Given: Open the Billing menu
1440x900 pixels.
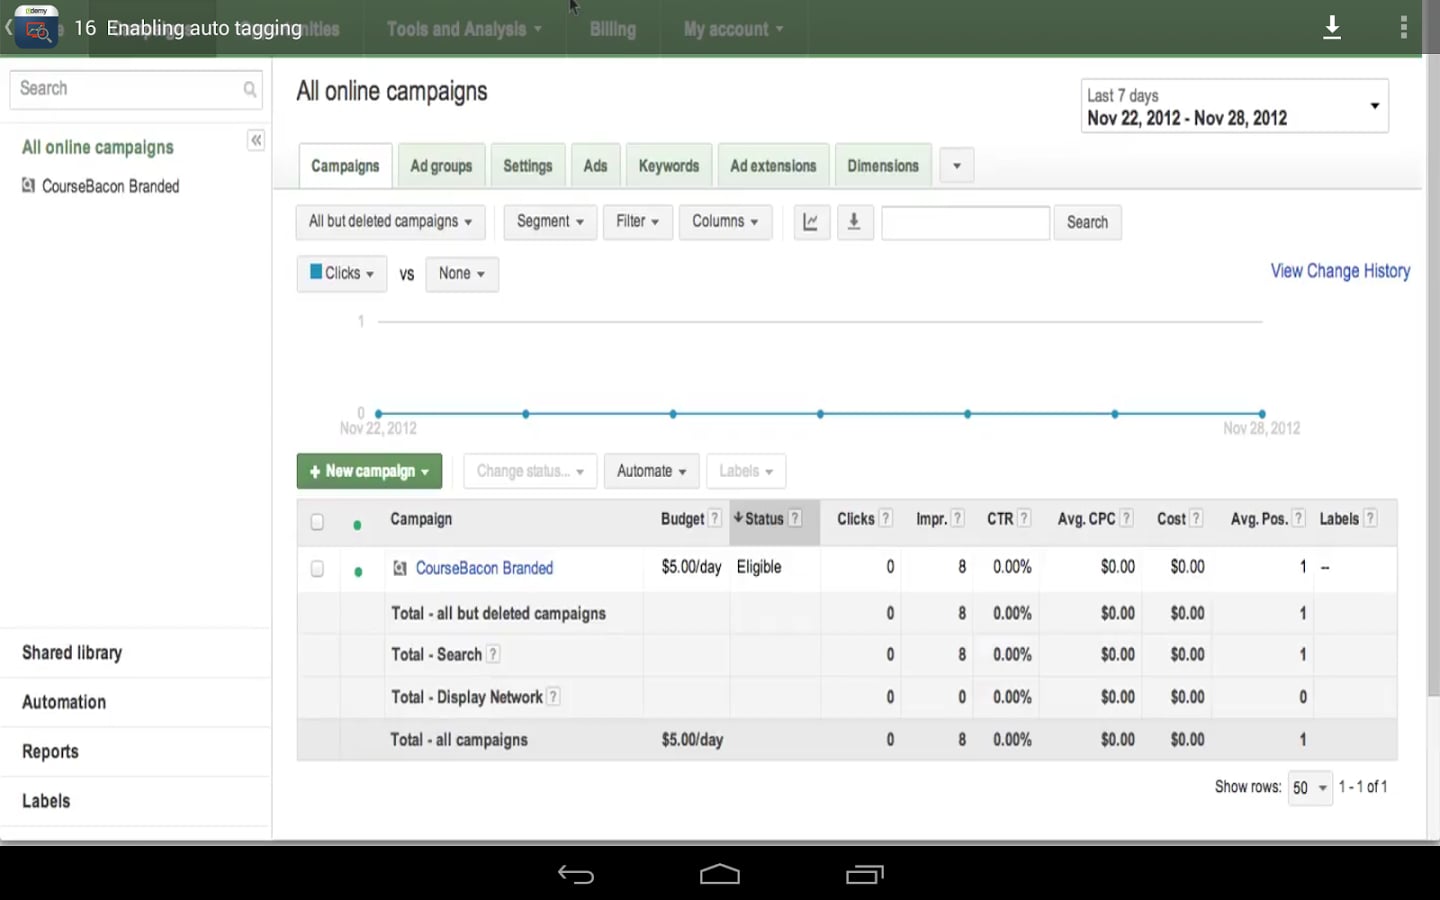Looking at the screenshot, I should [x=613, y=29].
